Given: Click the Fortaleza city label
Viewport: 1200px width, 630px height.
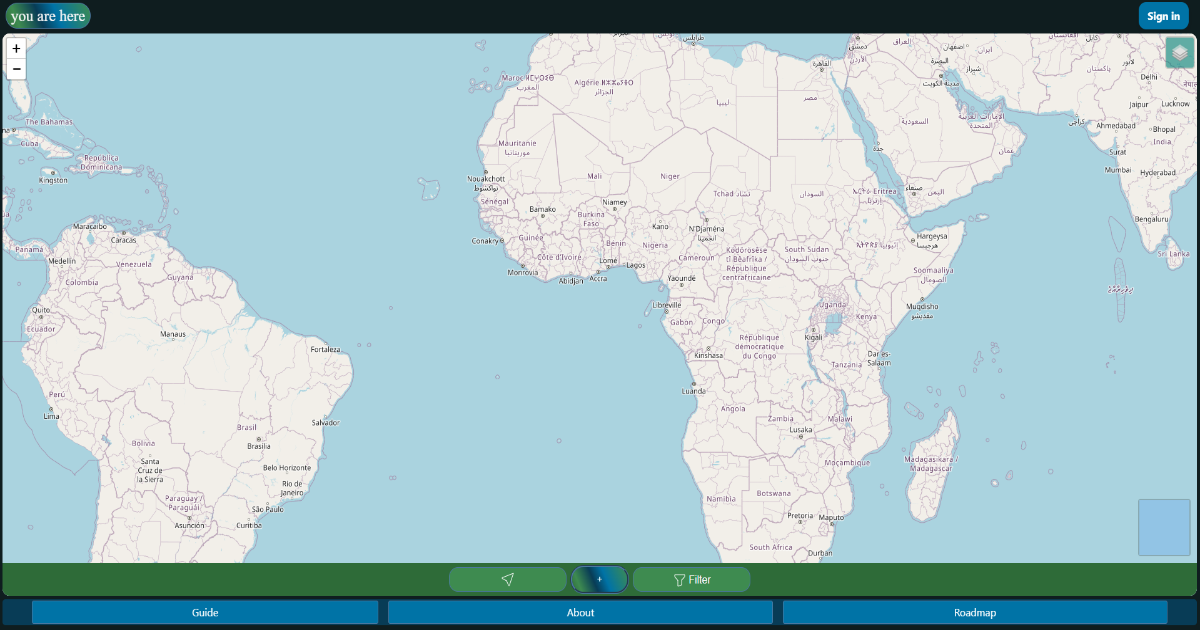Looking at the screenshot, I should 325,350.
